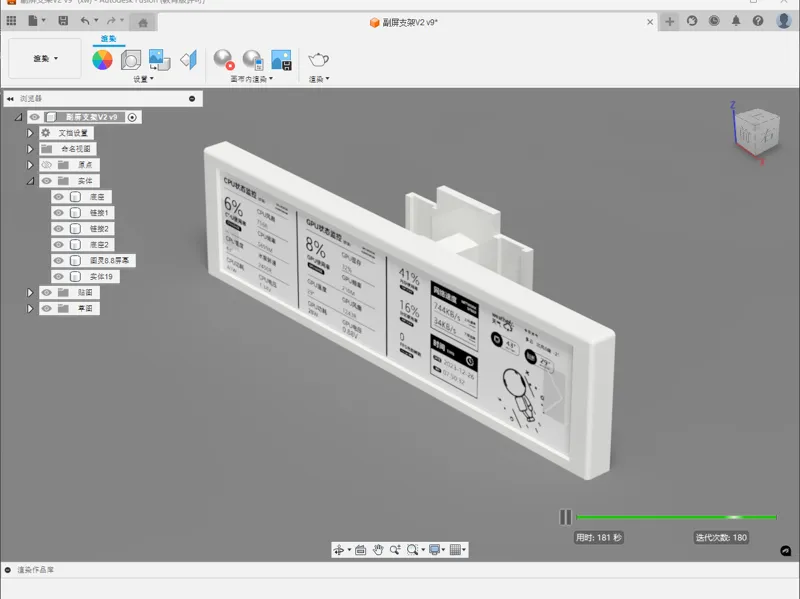Collapse the 实体 bodies folder
Image resolution: width=800 pixels, height=599 pixels.
tap(30, 181)
